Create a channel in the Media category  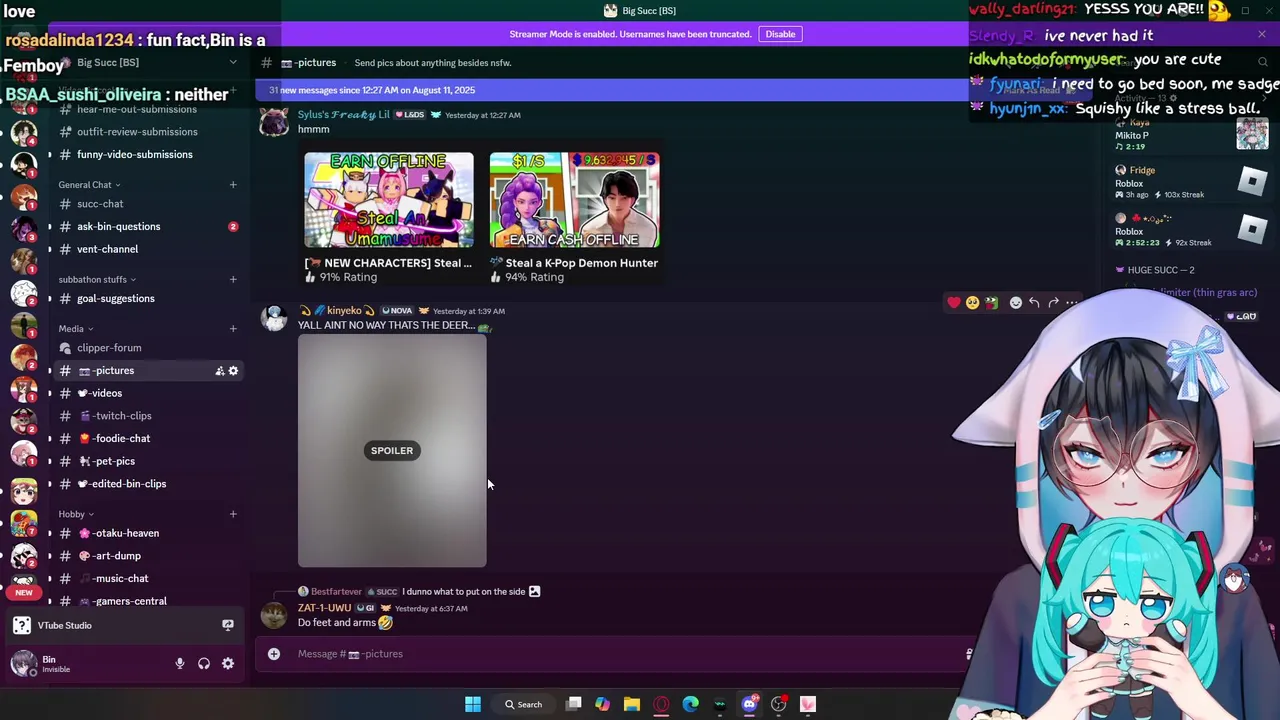[233, 328]
